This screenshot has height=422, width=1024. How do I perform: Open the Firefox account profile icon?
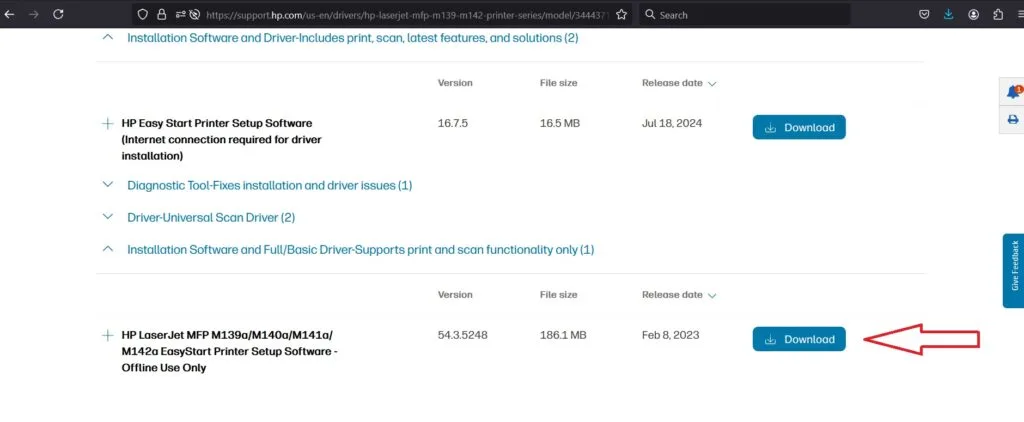point(973,15)
